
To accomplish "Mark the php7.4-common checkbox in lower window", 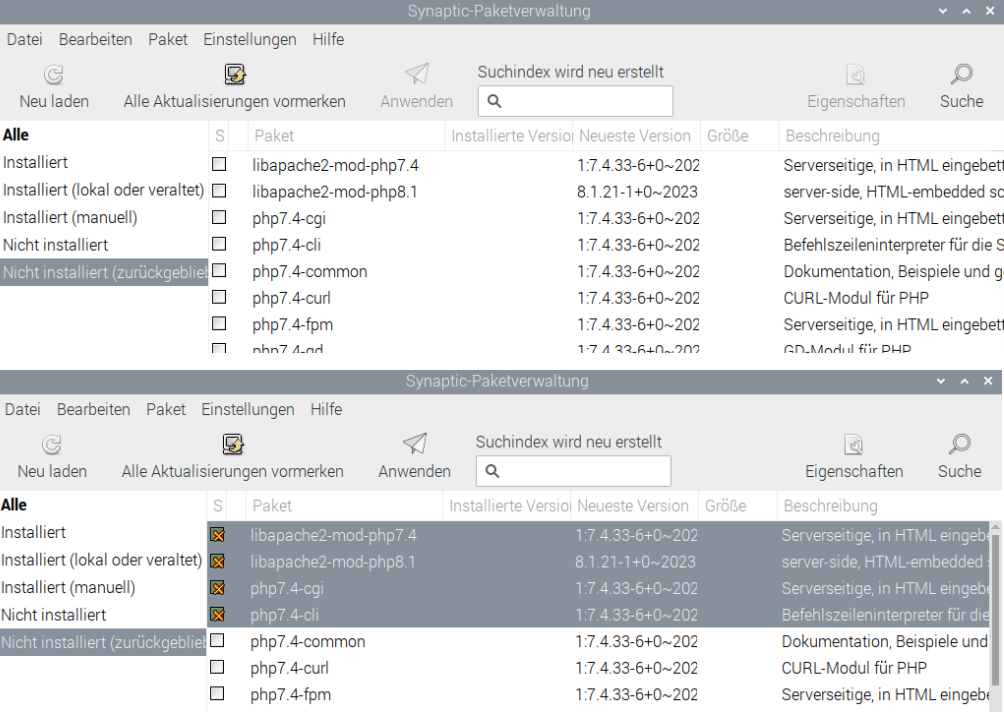I will coord(217,641).
